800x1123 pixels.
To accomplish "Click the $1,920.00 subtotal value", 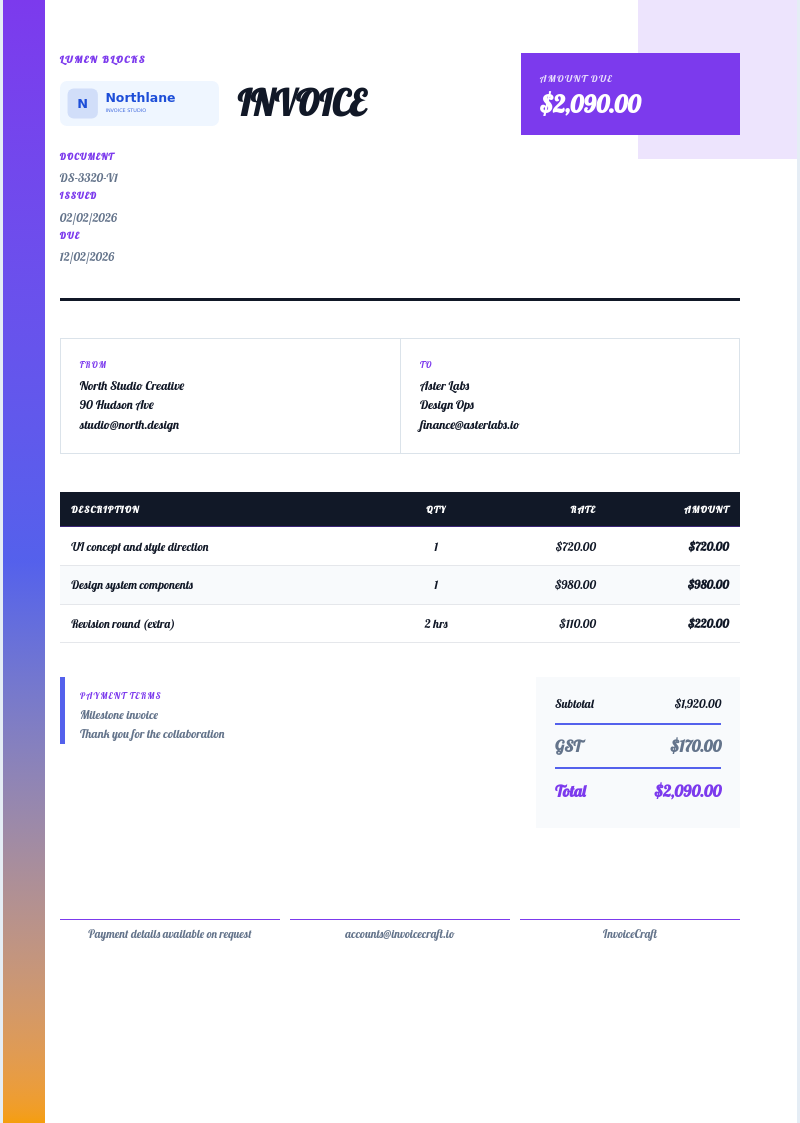I will (698, 704).
